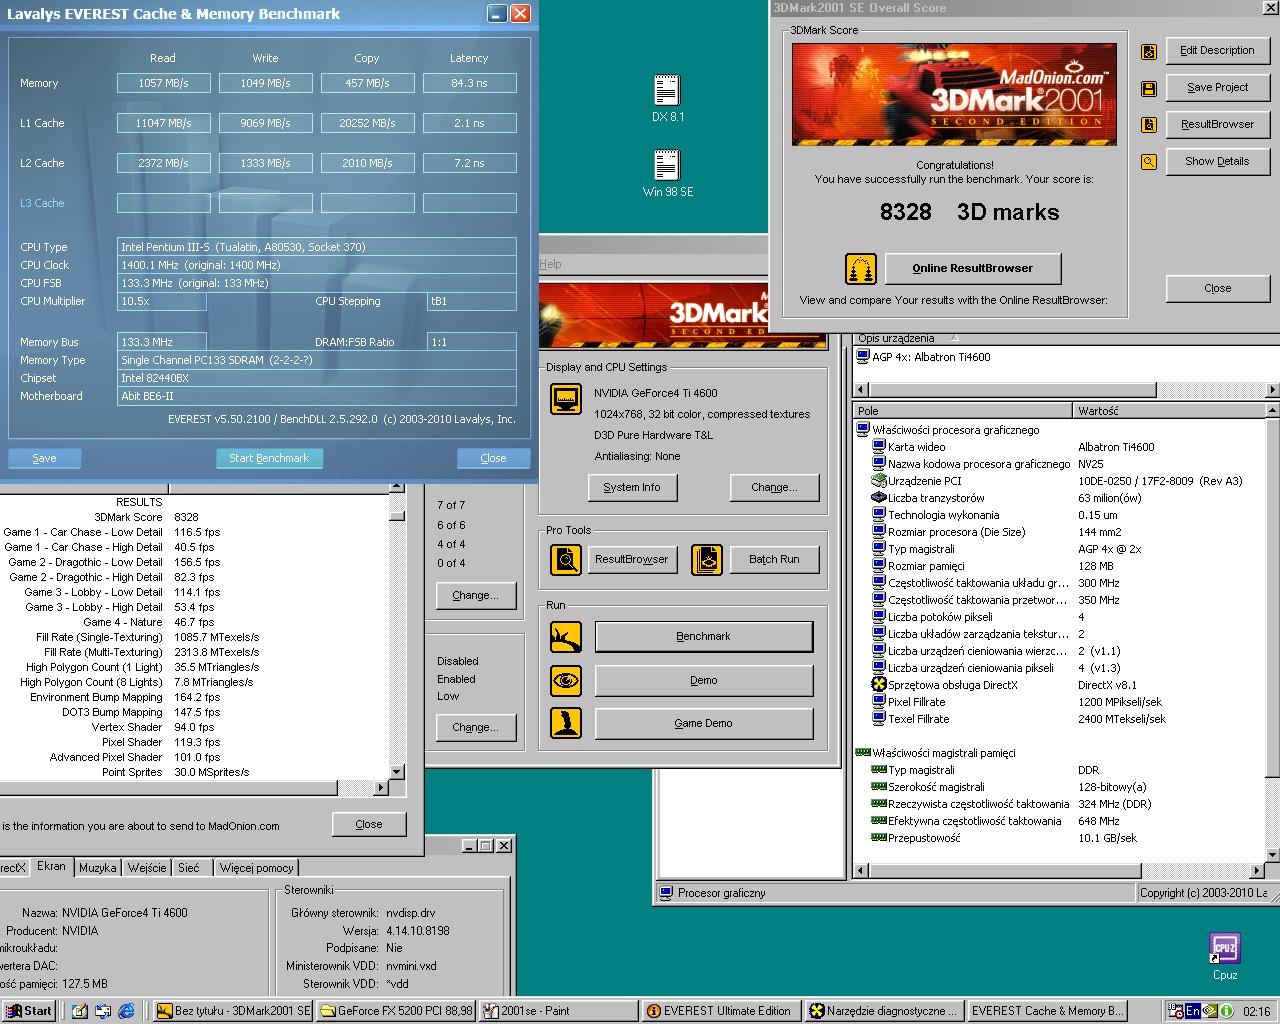
Task: Click the Show Details button
Action: click(x=1217, y=161)
